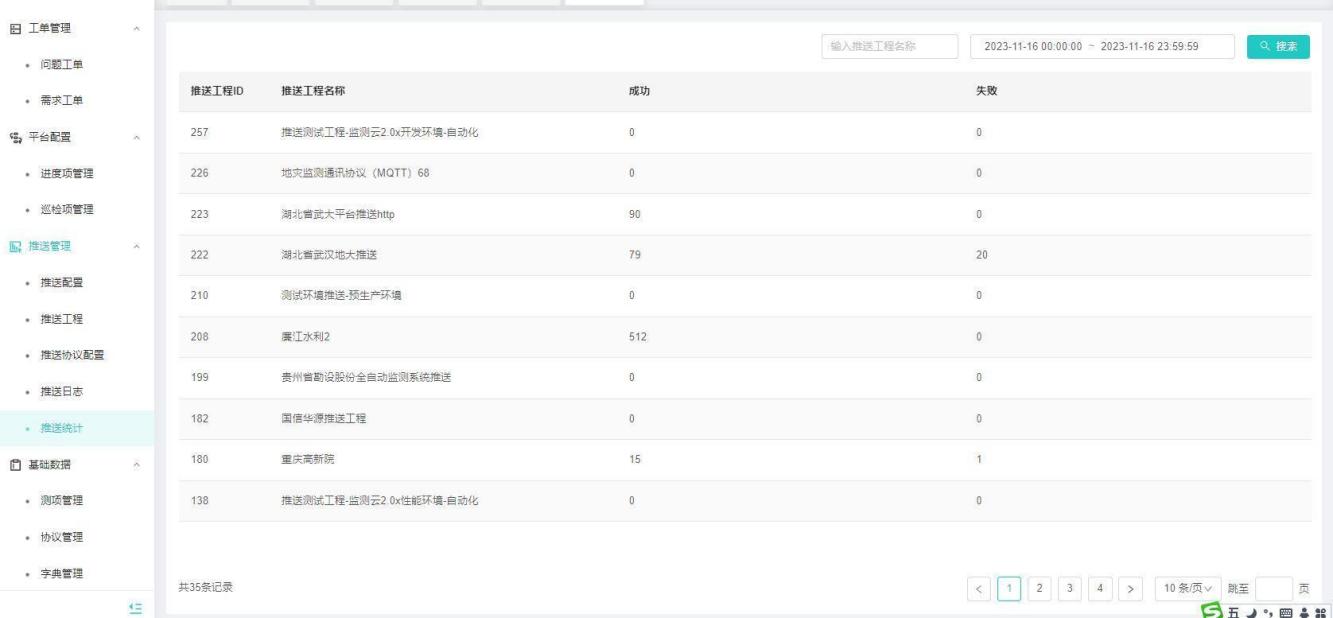Go to page 3 of results

(1071, 587)
